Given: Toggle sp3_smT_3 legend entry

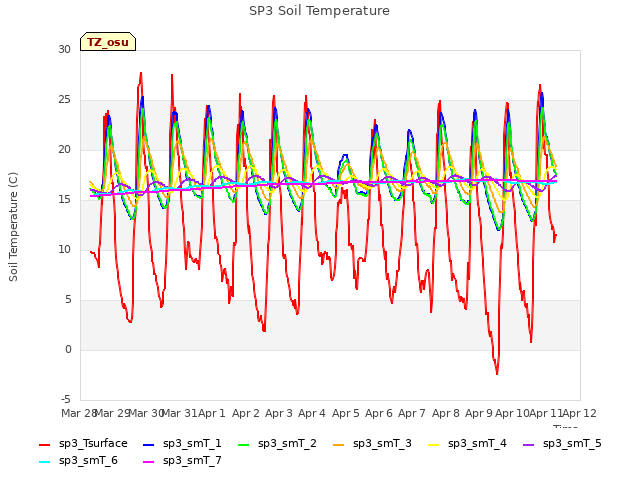Looking at the screenshot, I should pos(372,443).
